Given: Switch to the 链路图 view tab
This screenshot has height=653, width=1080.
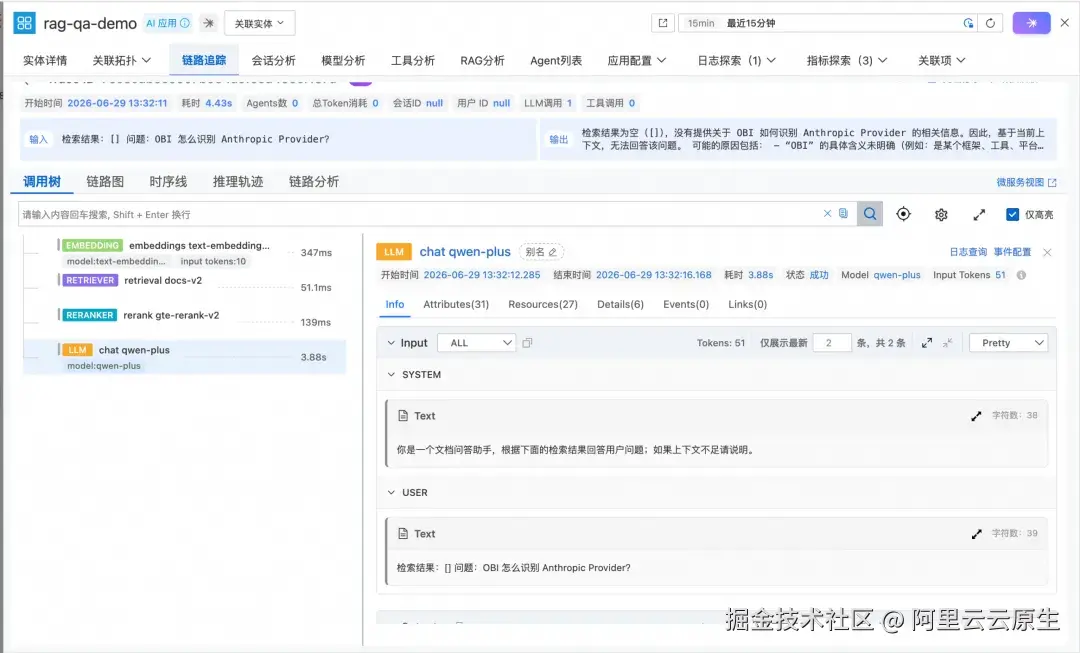Looking at the screenshot, I should click(x=105, y=182).
